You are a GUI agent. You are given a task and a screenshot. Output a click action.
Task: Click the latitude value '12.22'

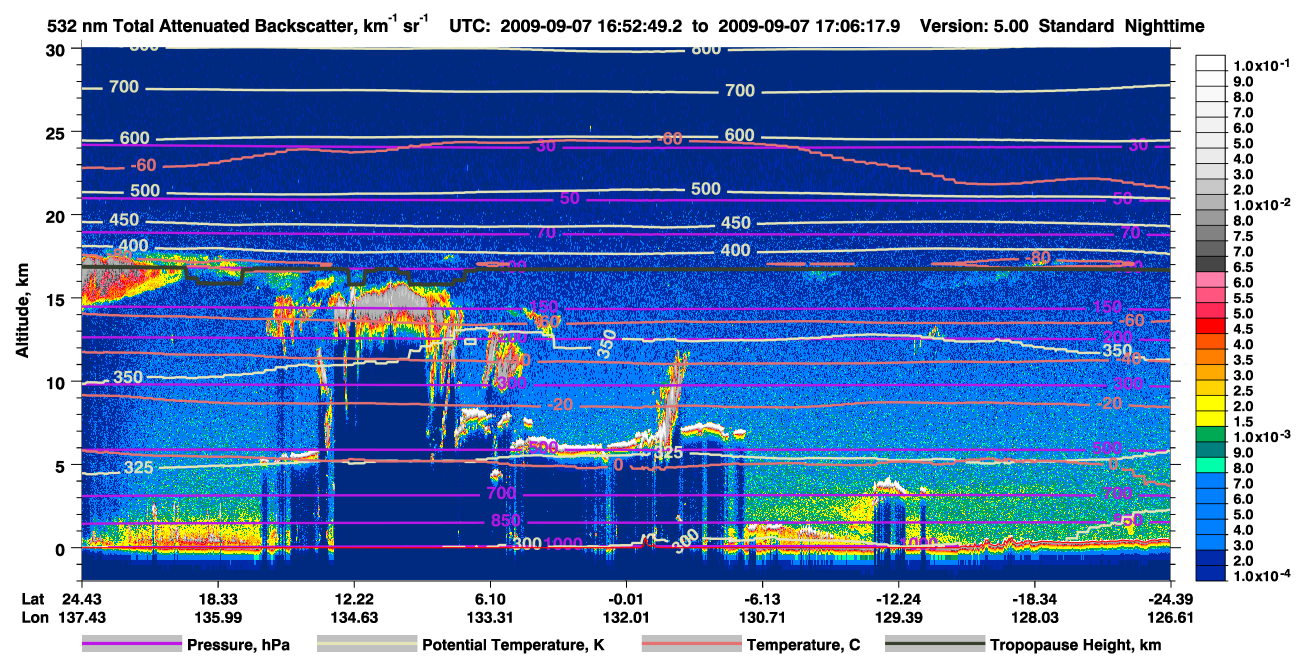pyautogui.click(x=353, y=598)
